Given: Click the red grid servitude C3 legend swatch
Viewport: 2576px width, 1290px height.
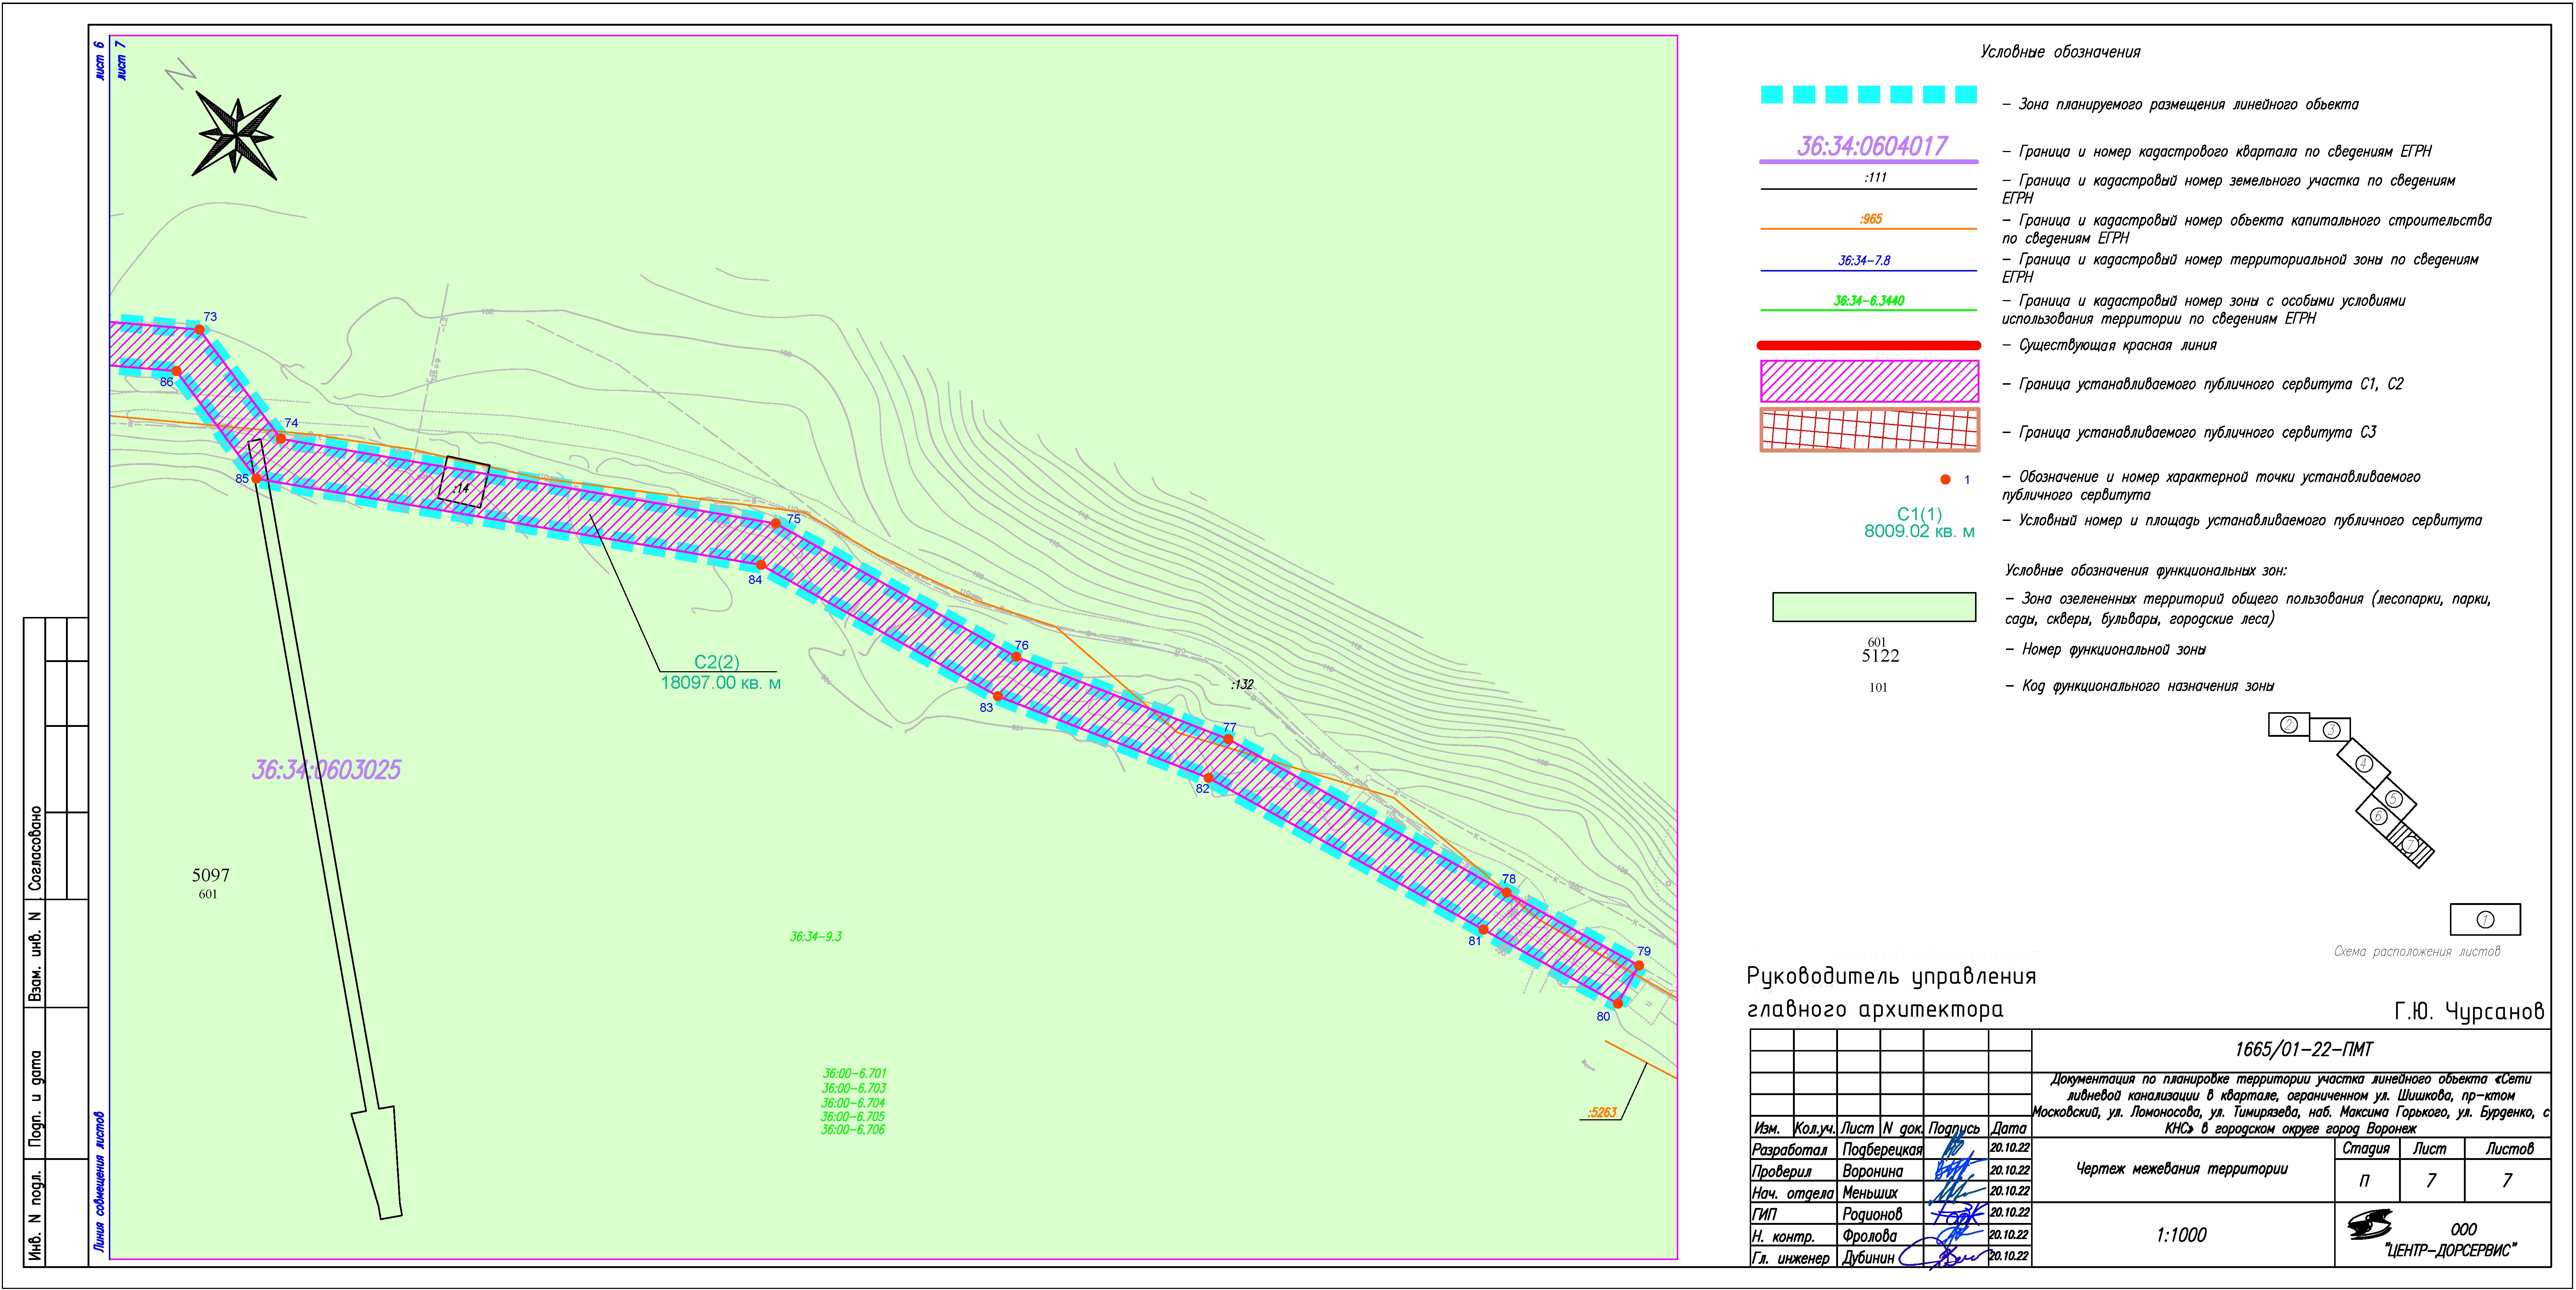Looking at the screenshot, I should pos(1869,430).
